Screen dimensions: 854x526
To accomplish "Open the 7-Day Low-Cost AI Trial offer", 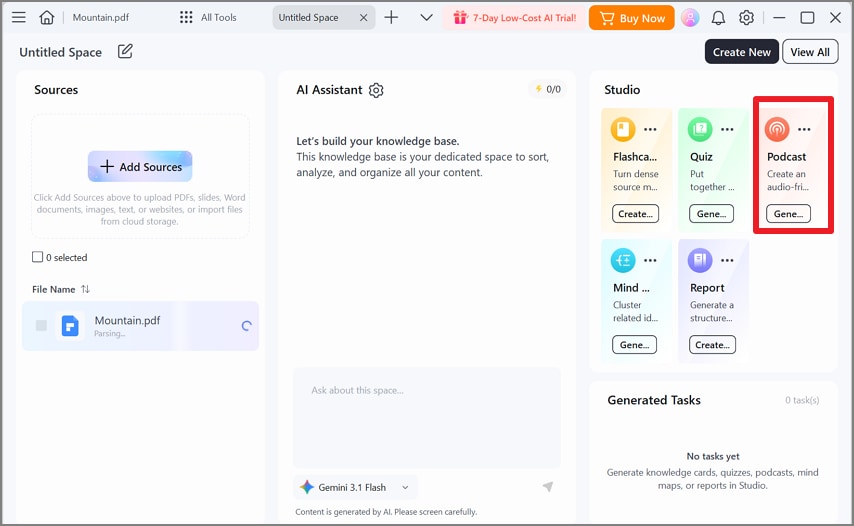I will [x=515, y=17].
